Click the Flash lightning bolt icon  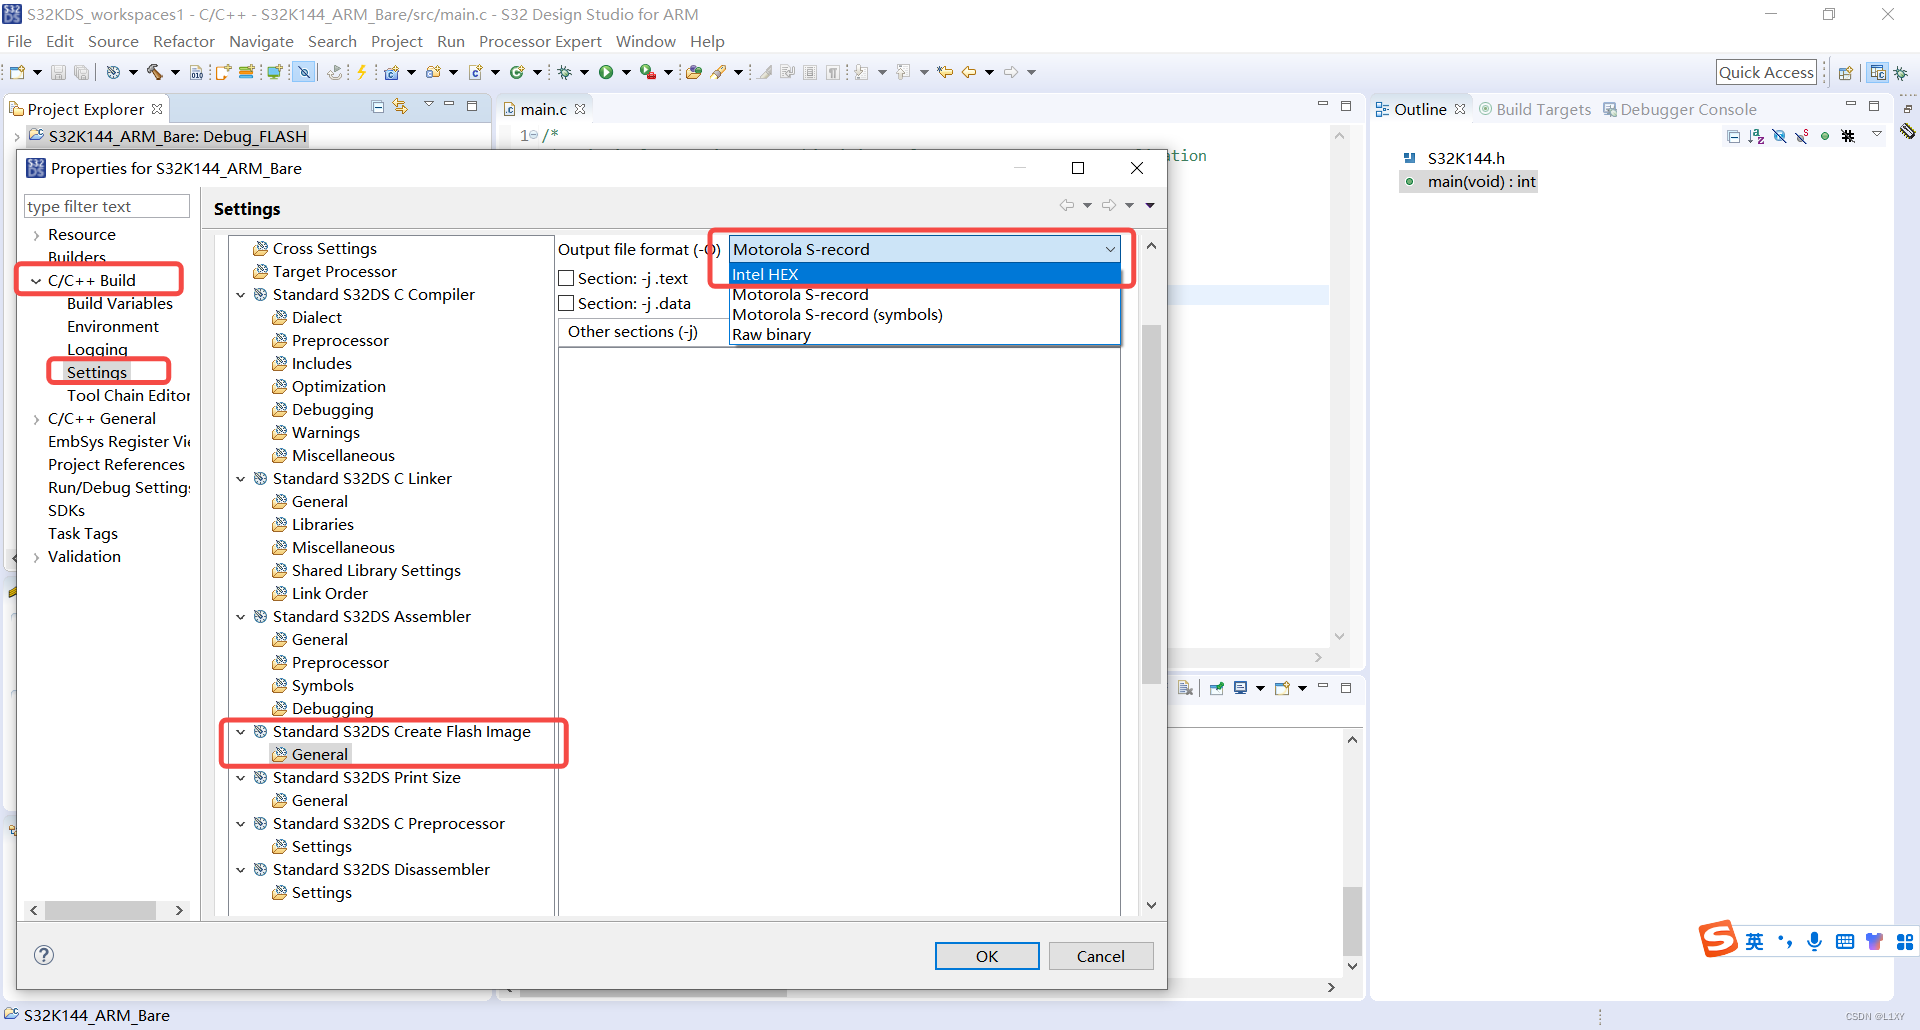(362, 72)
